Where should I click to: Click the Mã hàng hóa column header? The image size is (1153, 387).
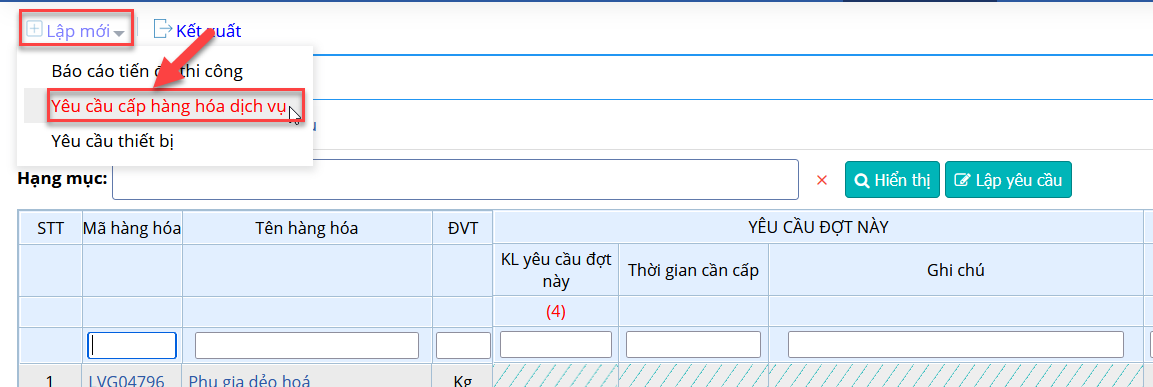click(132, 228)
